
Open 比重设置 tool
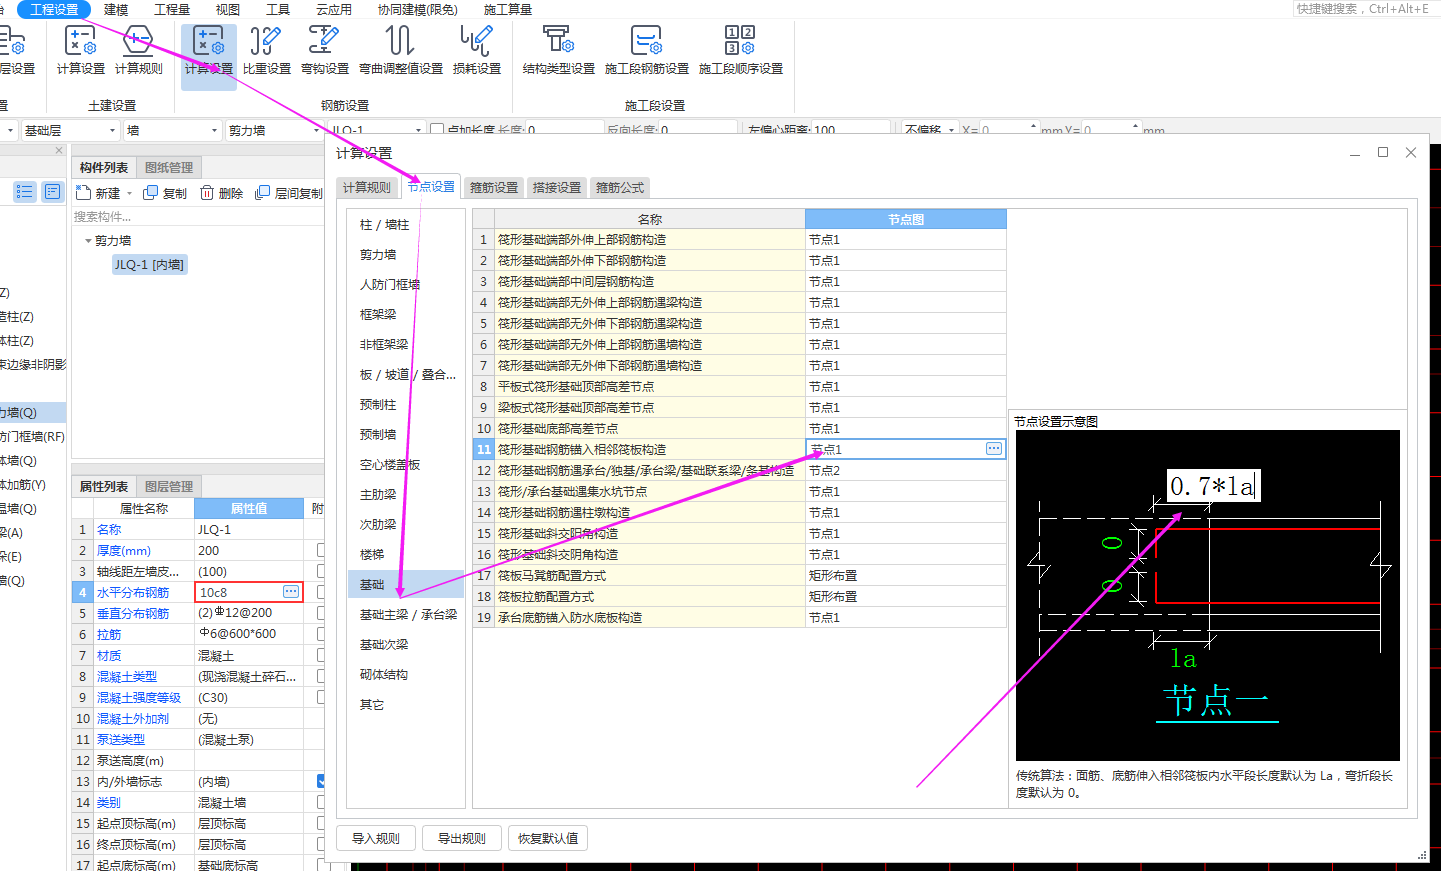tap(267, 51)
